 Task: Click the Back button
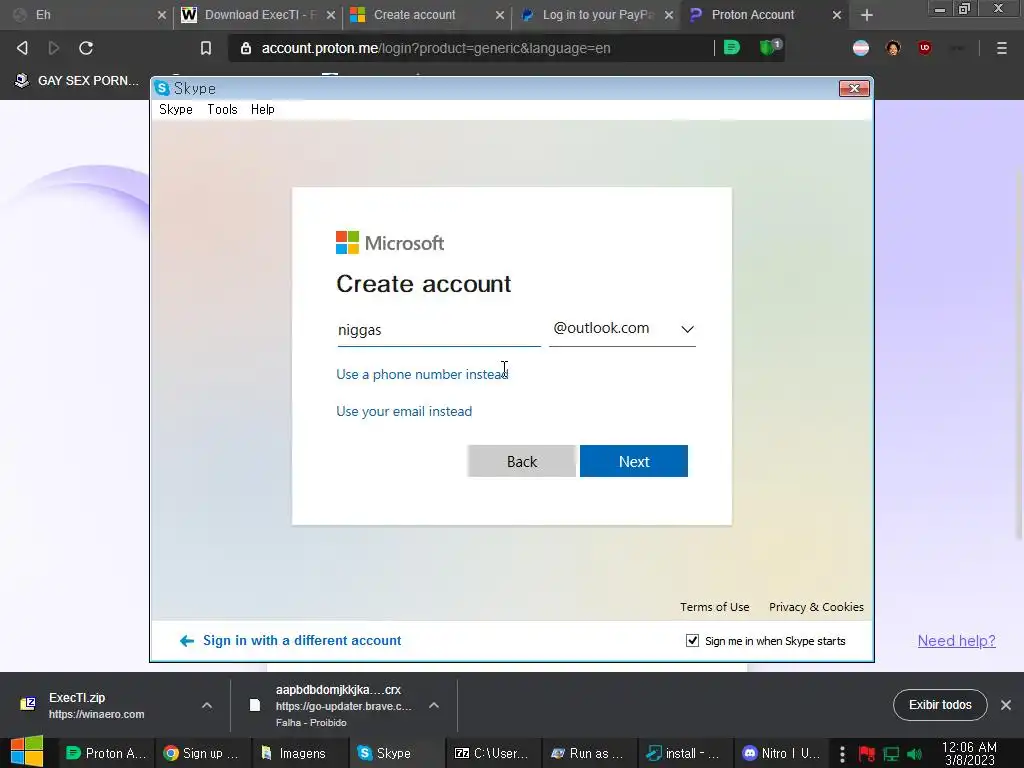[522, 462]
